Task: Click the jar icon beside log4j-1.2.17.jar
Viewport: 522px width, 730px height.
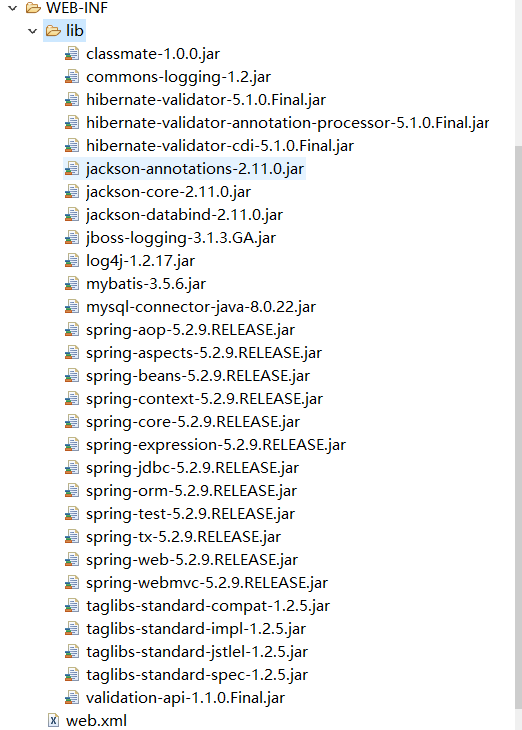Action: [x=72, y=261]
